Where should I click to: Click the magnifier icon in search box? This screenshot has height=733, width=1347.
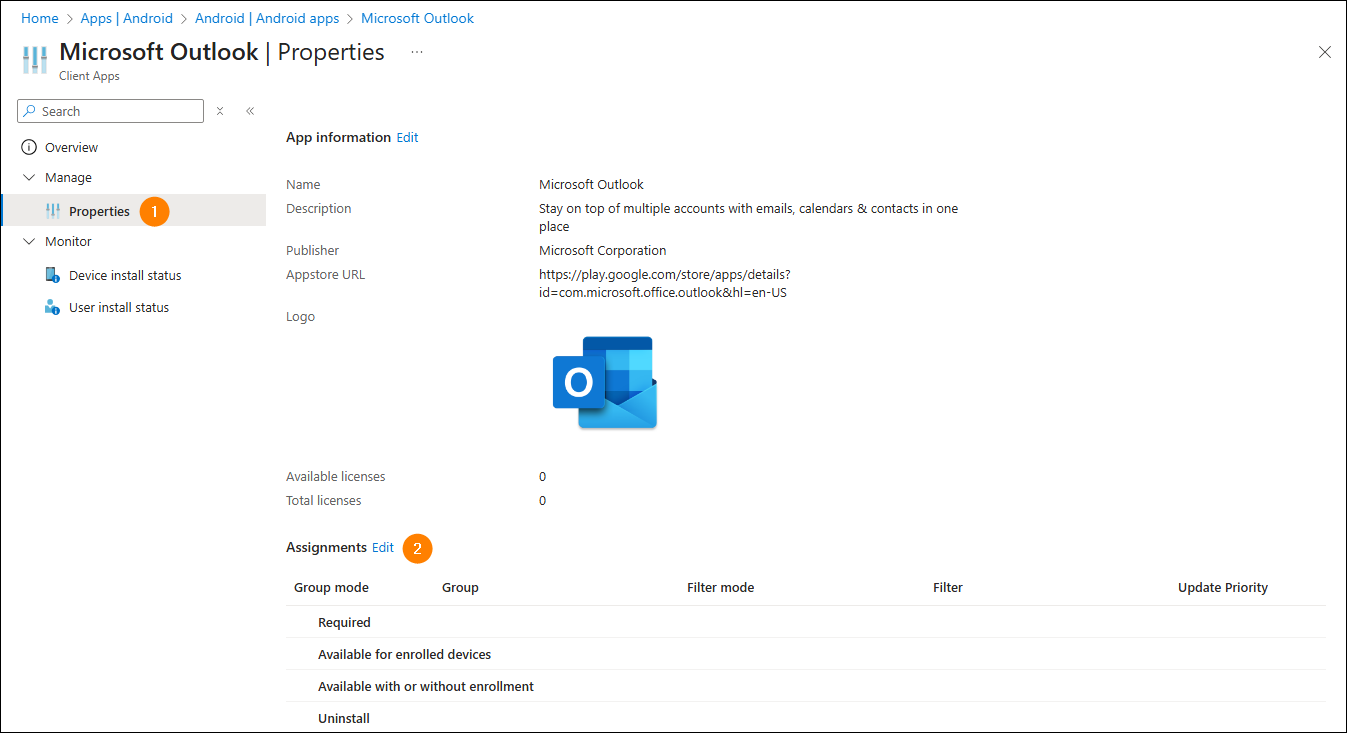point(30,111)
